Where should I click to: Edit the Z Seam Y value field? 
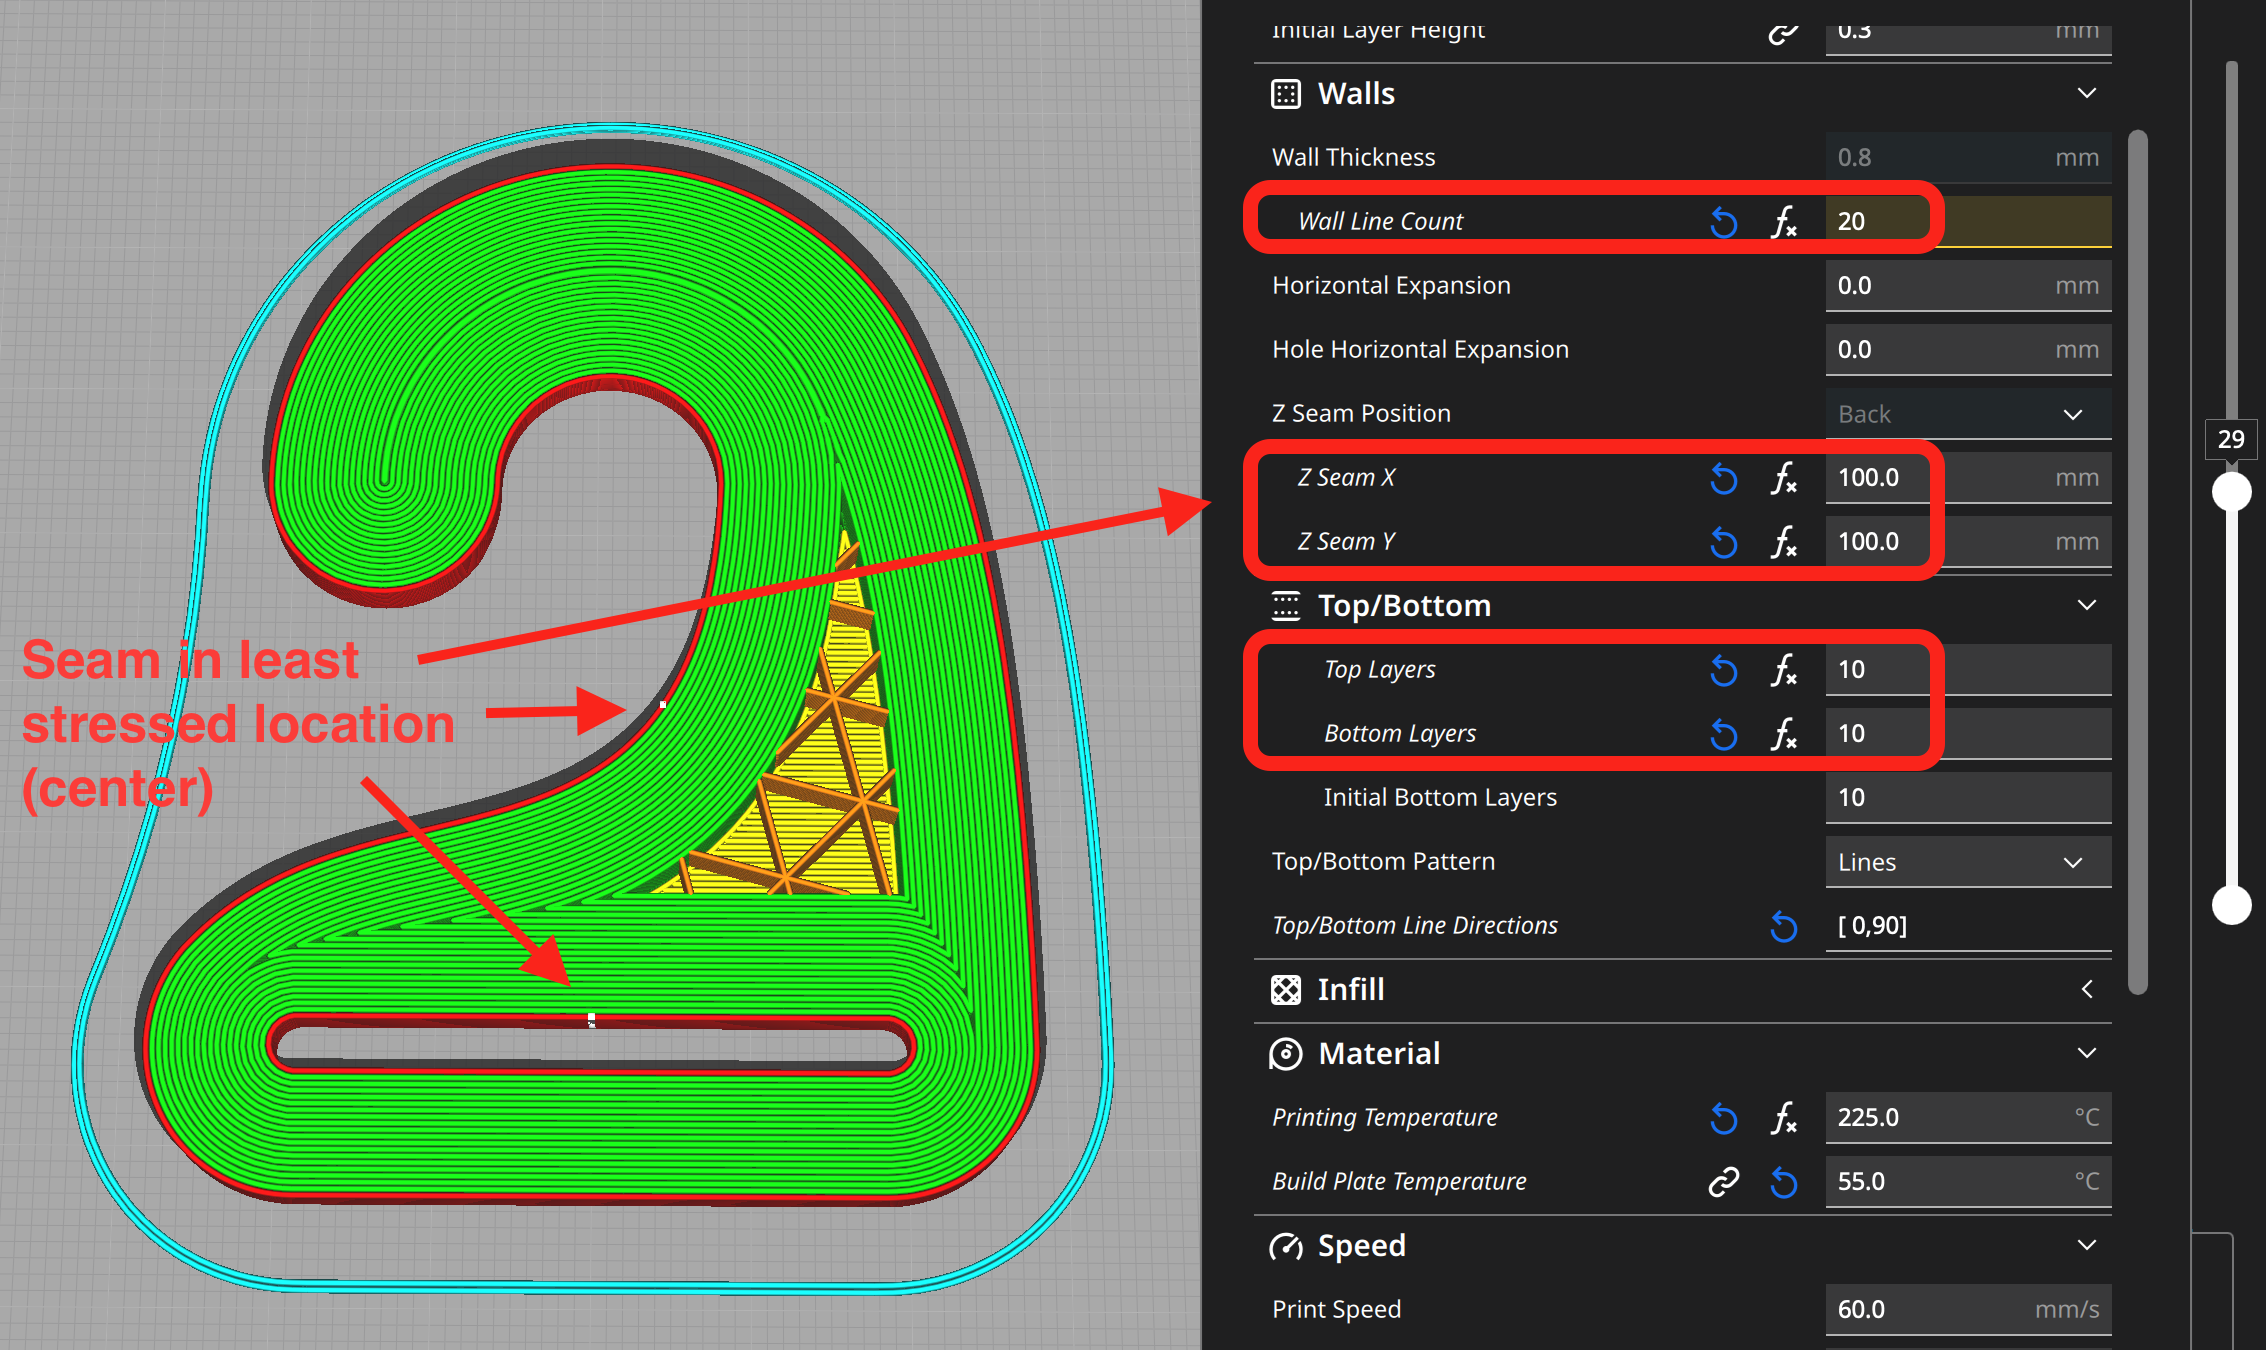[1968, 542]
